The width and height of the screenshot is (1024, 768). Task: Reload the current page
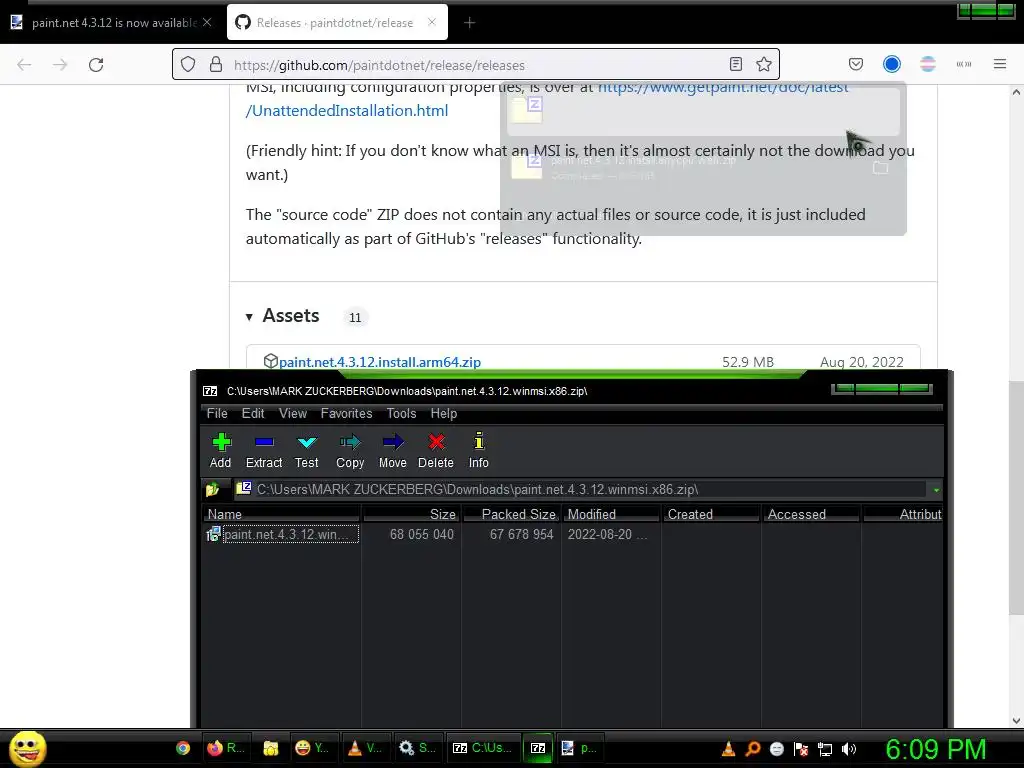[96, 65]
